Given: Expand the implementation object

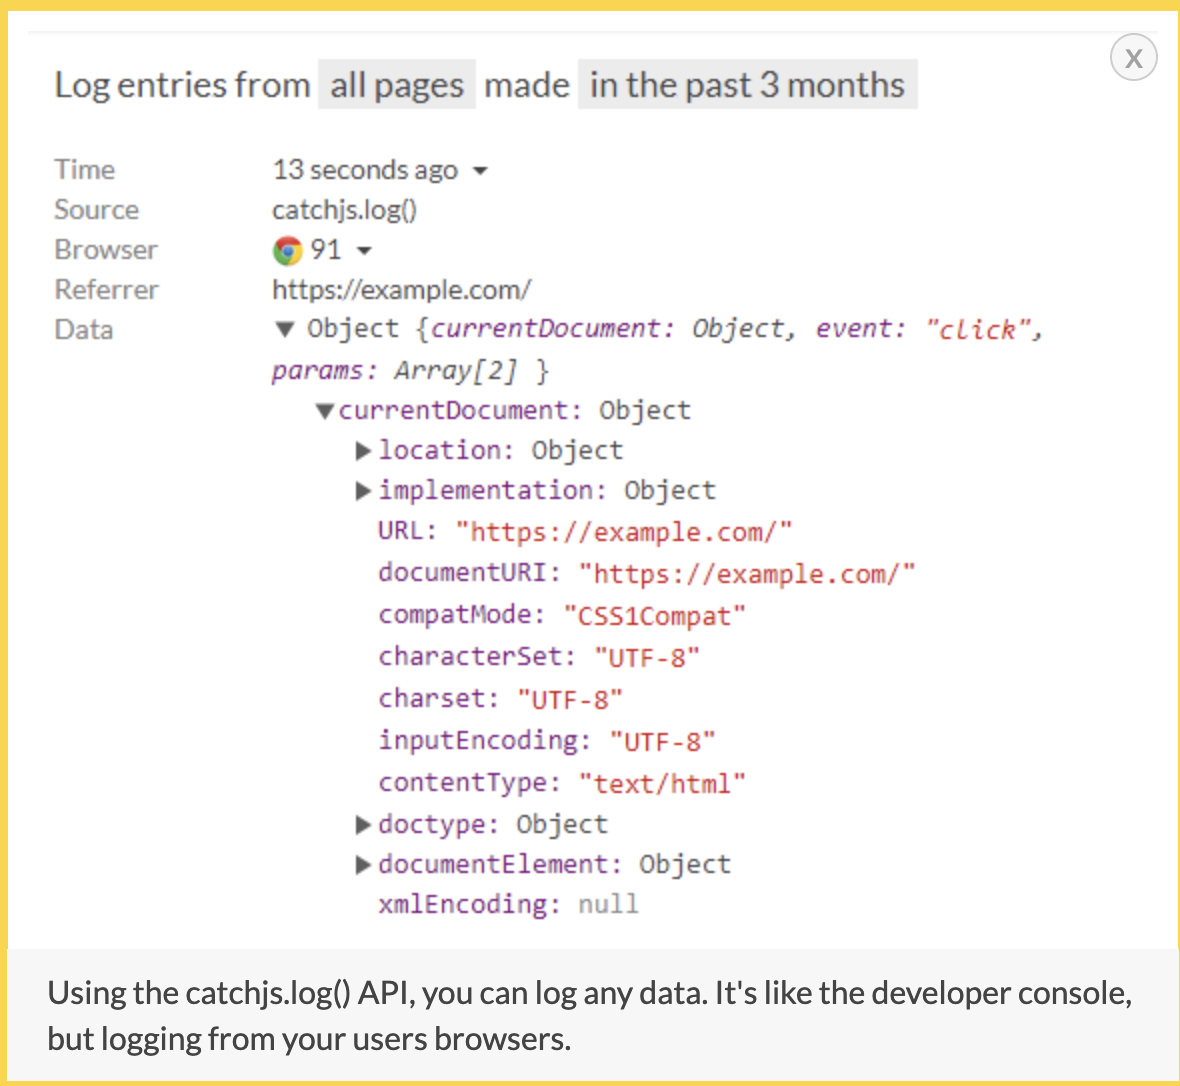Looking at the screenshot, I should pos(364,490).
